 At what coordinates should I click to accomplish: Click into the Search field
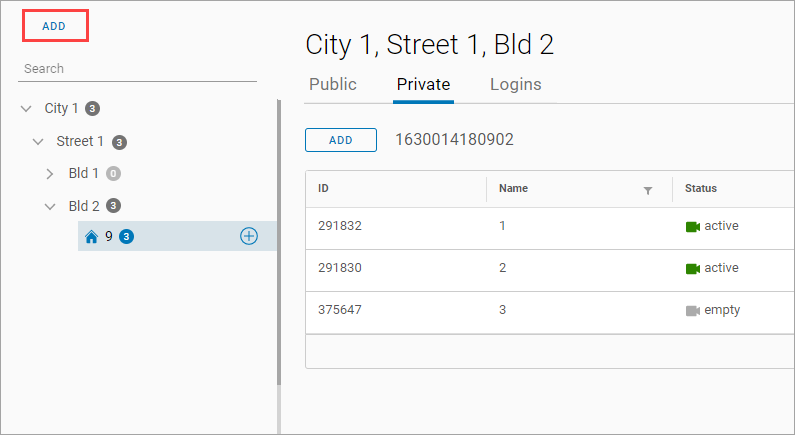137,69
